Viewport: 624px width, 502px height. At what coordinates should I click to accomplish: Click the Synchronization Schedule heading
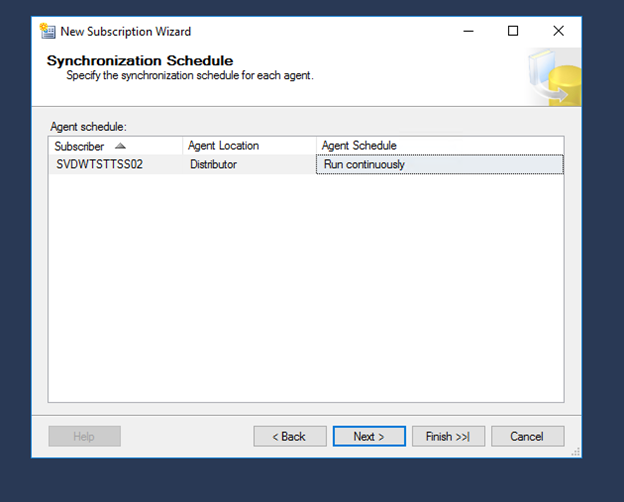(140, 61)
